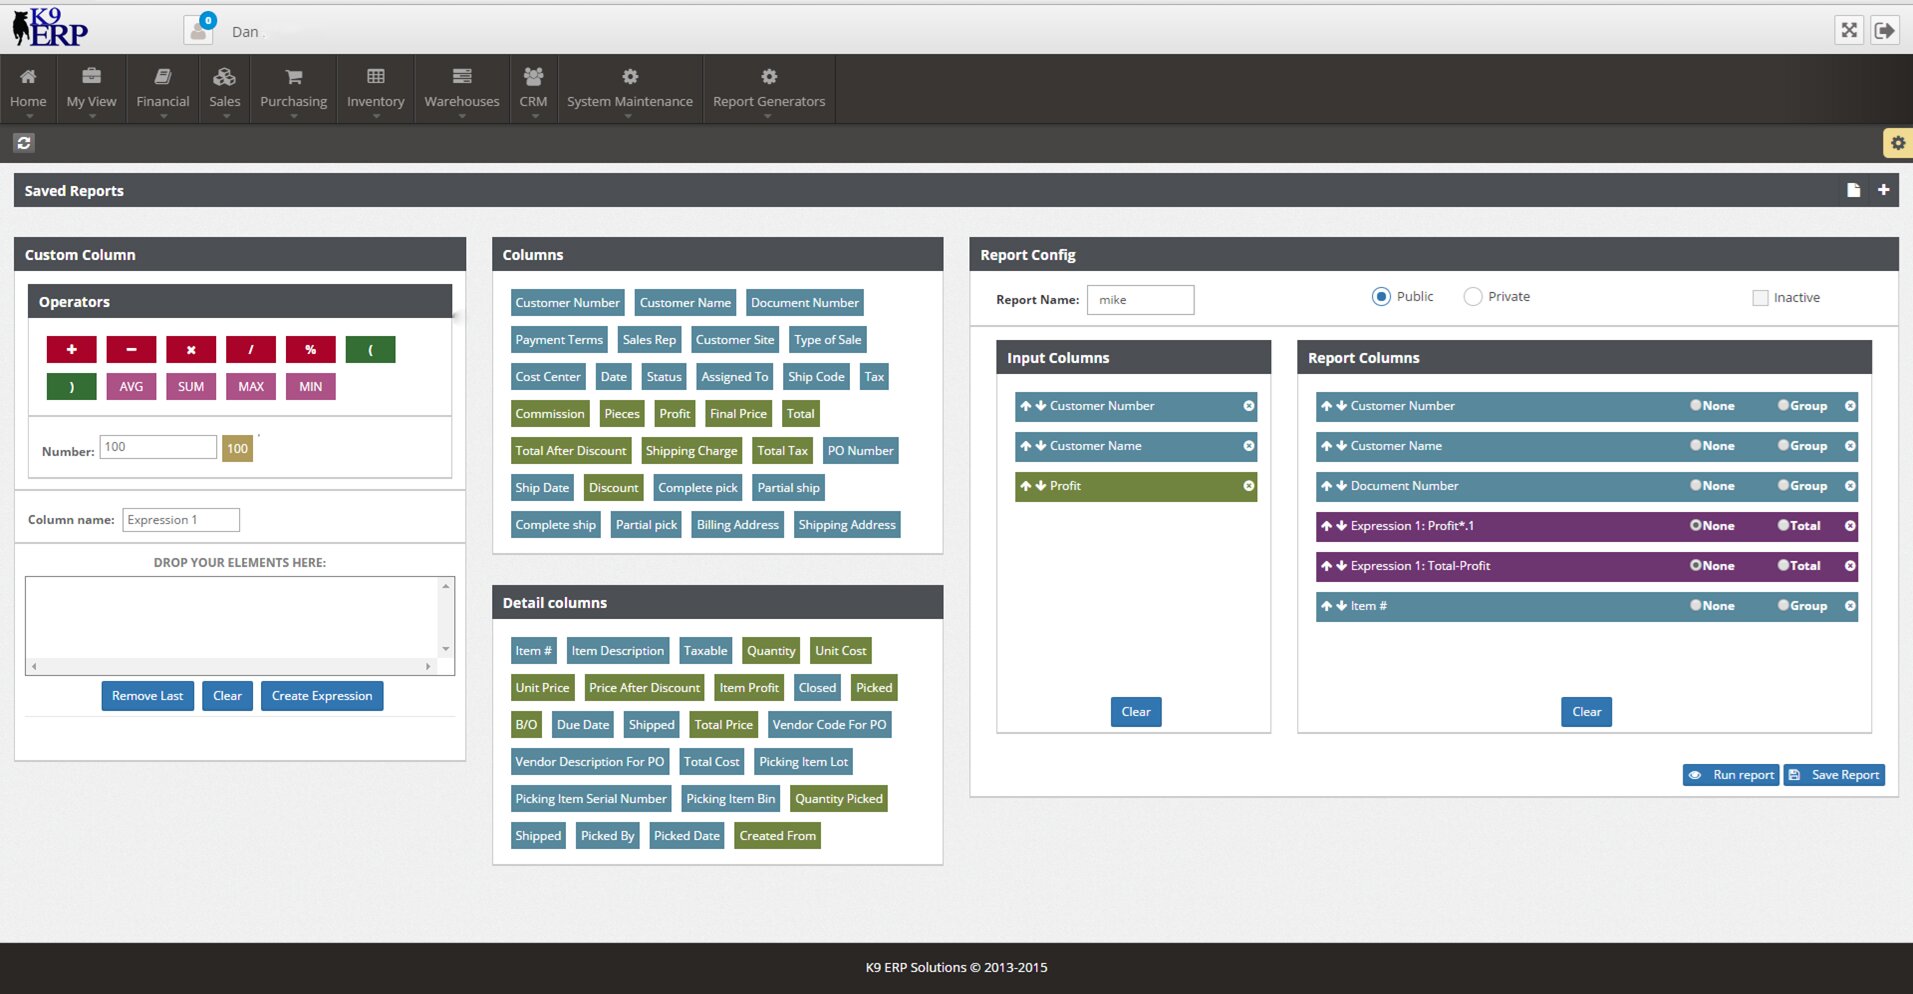Expand the Financial menu

click(x=162, y=89)
